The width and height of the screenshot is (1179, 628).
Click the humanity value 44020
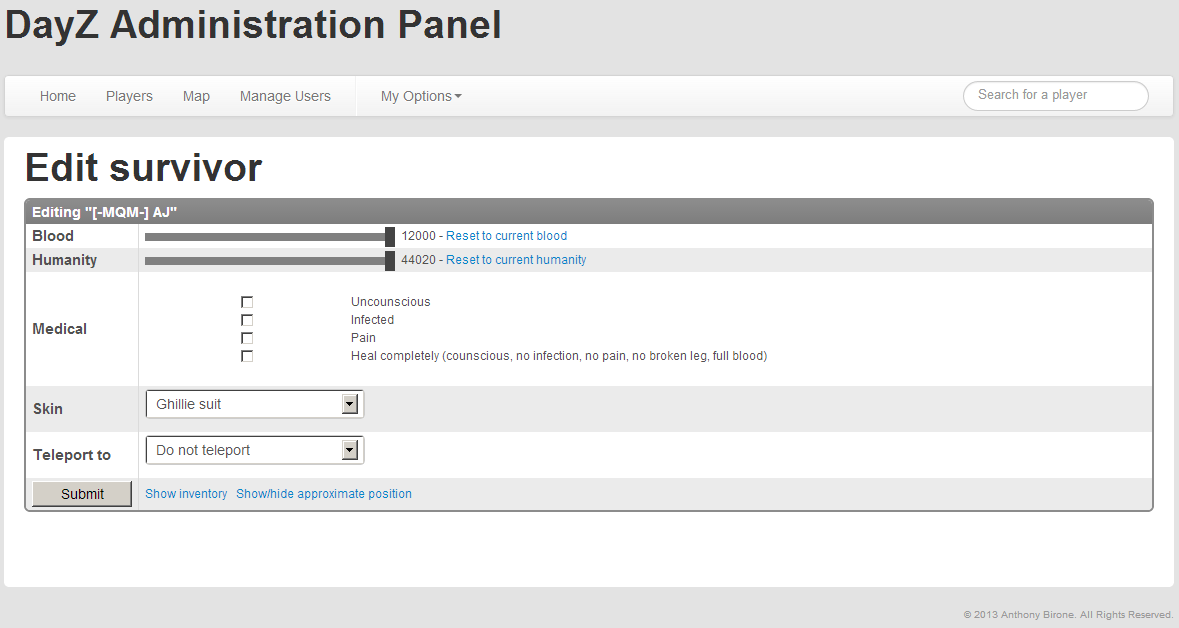(x=418, y=260)
